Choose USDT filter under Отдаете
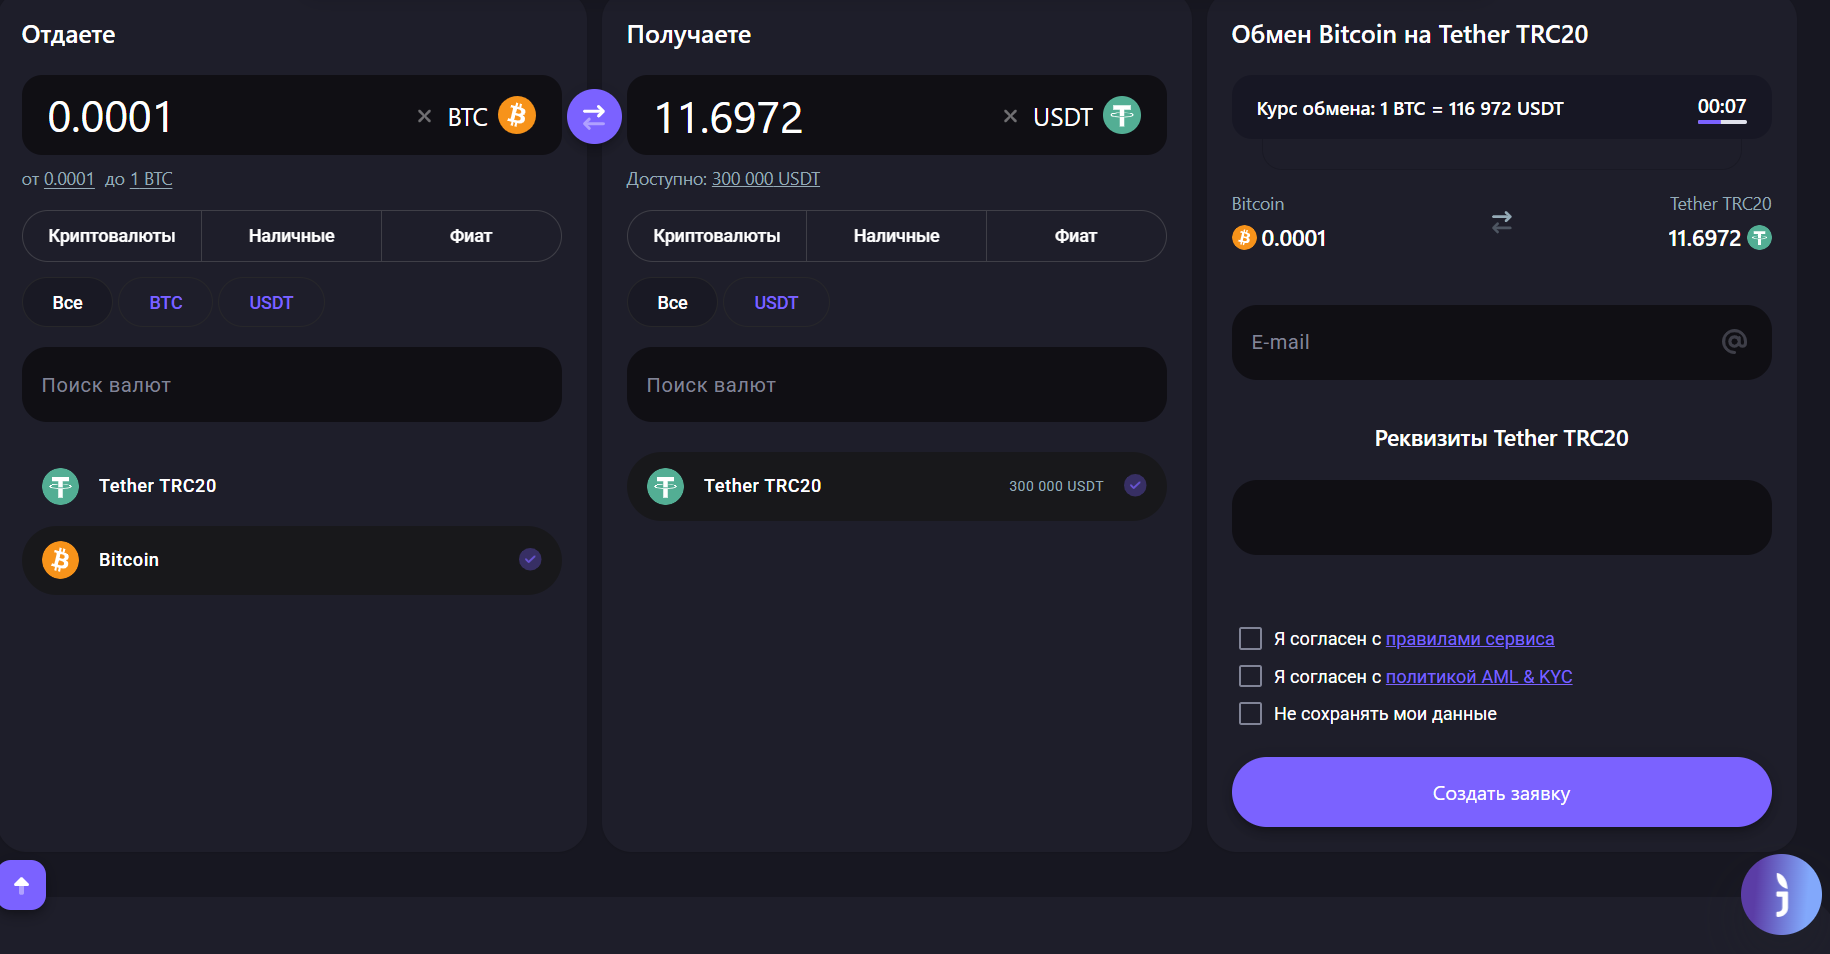1830x954 pixels. tap(271, 302)
